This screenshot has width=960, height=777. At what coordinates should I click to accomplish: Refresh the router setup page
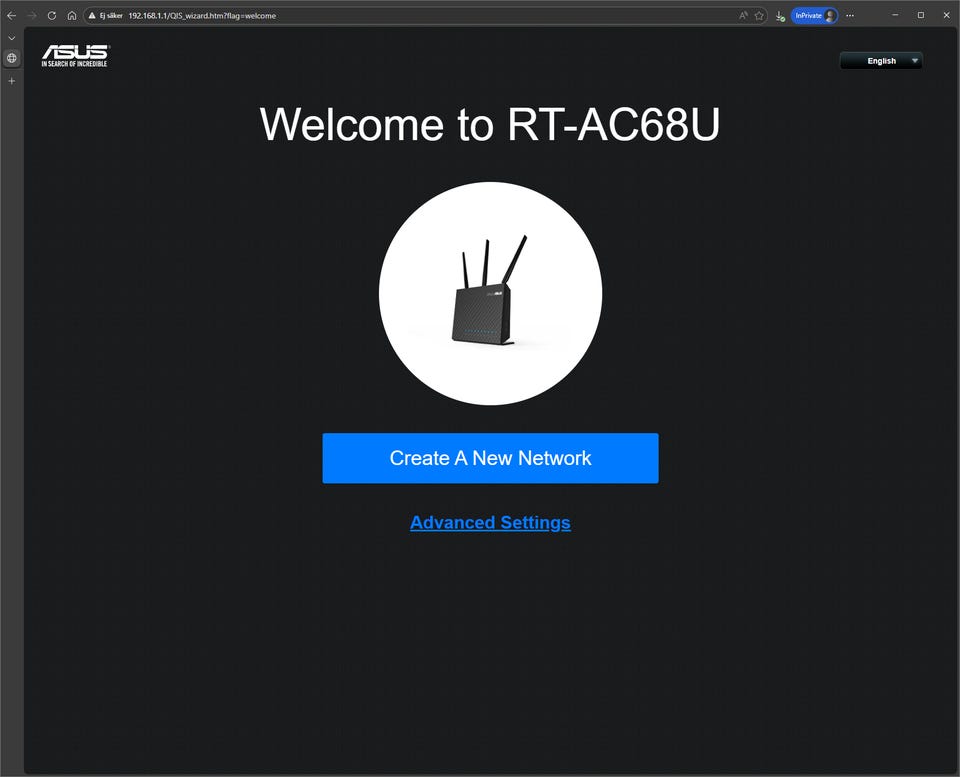(52, 16)
